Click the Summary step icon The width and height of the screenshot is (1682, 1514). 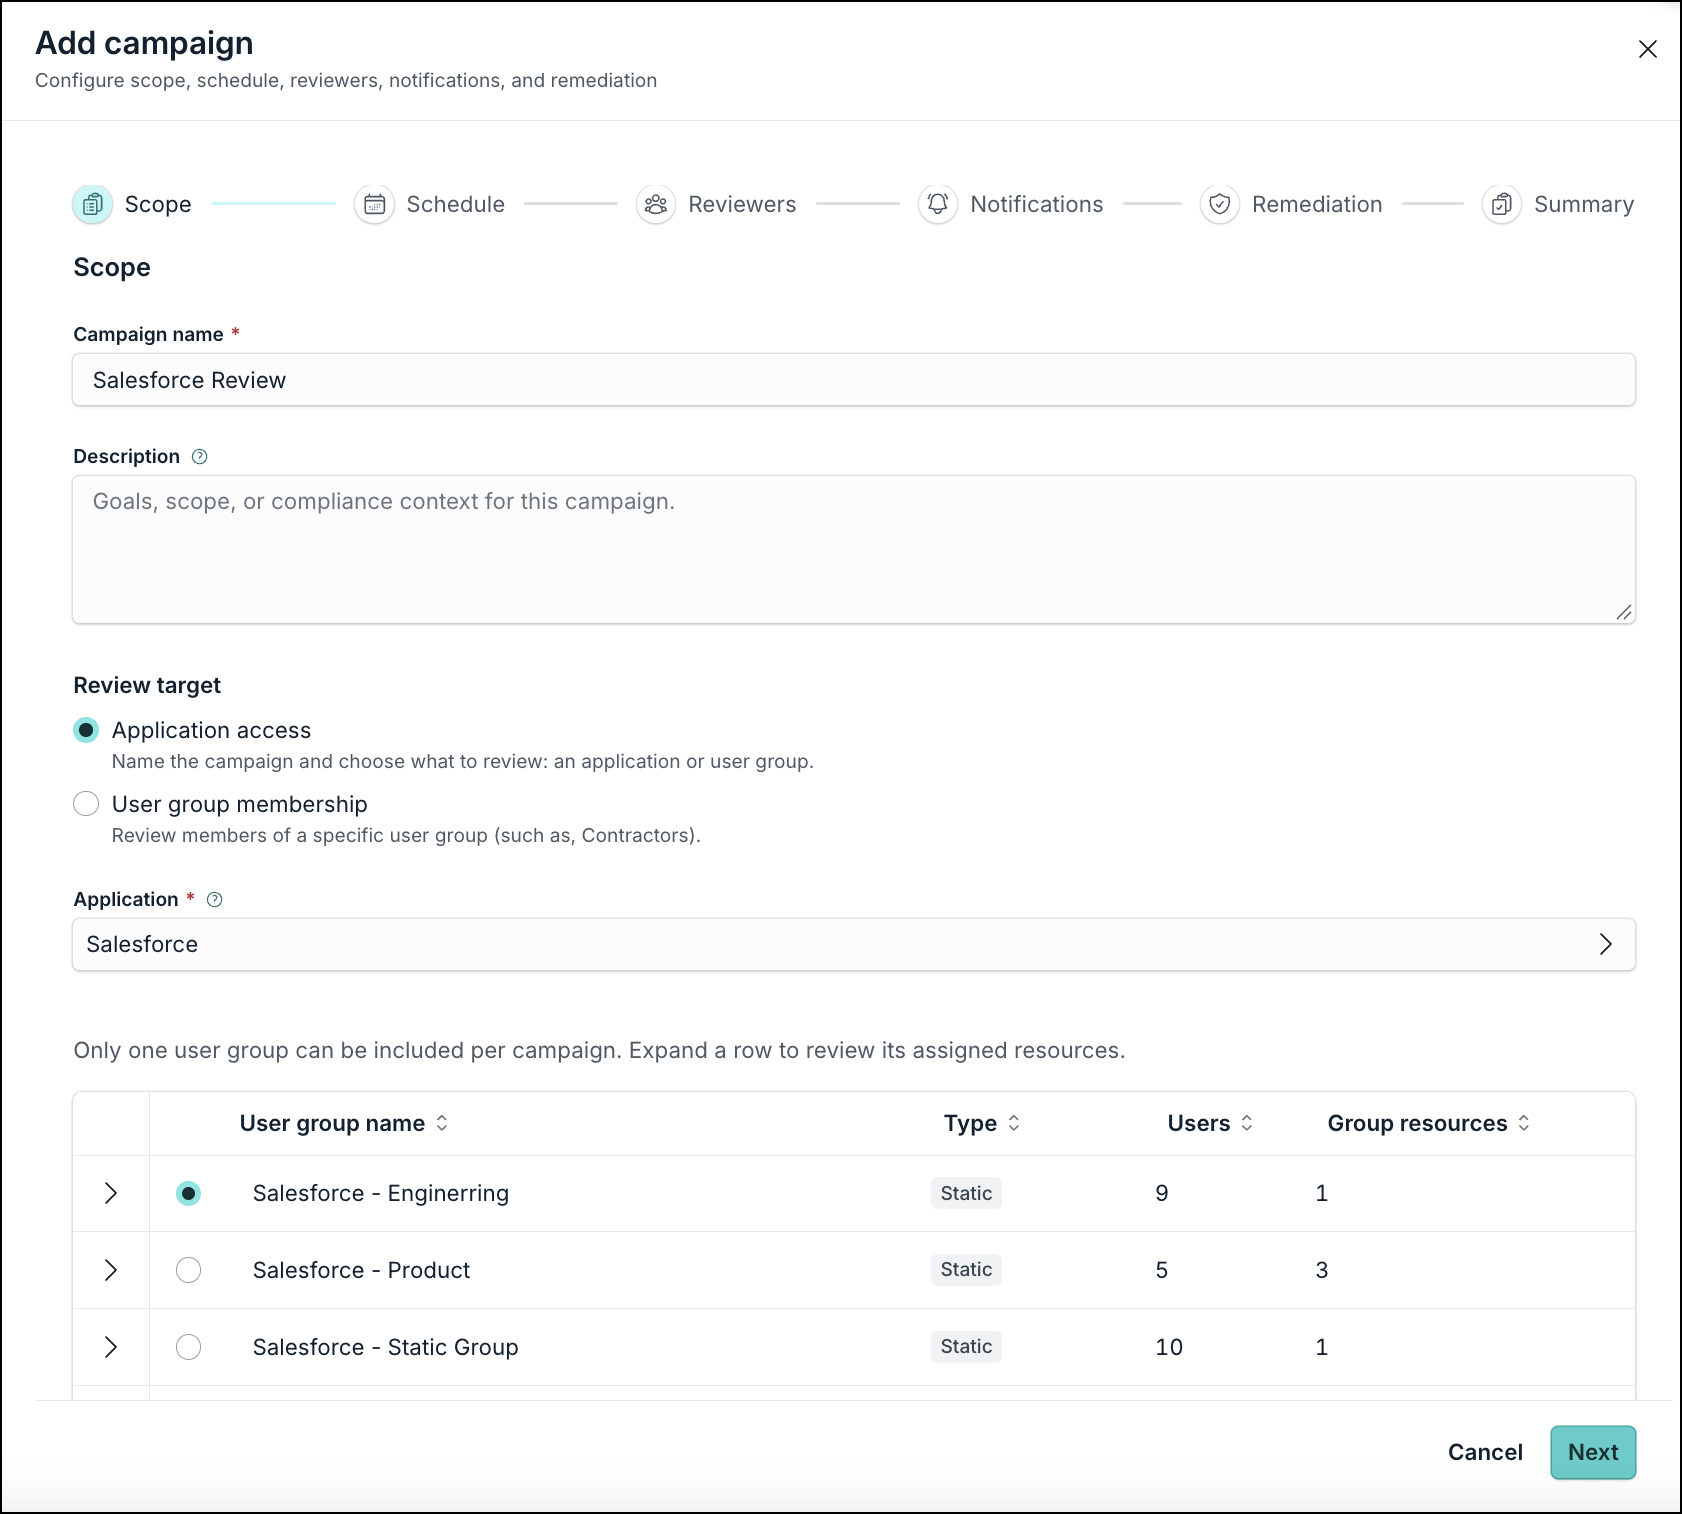[x=1502, y=204]
